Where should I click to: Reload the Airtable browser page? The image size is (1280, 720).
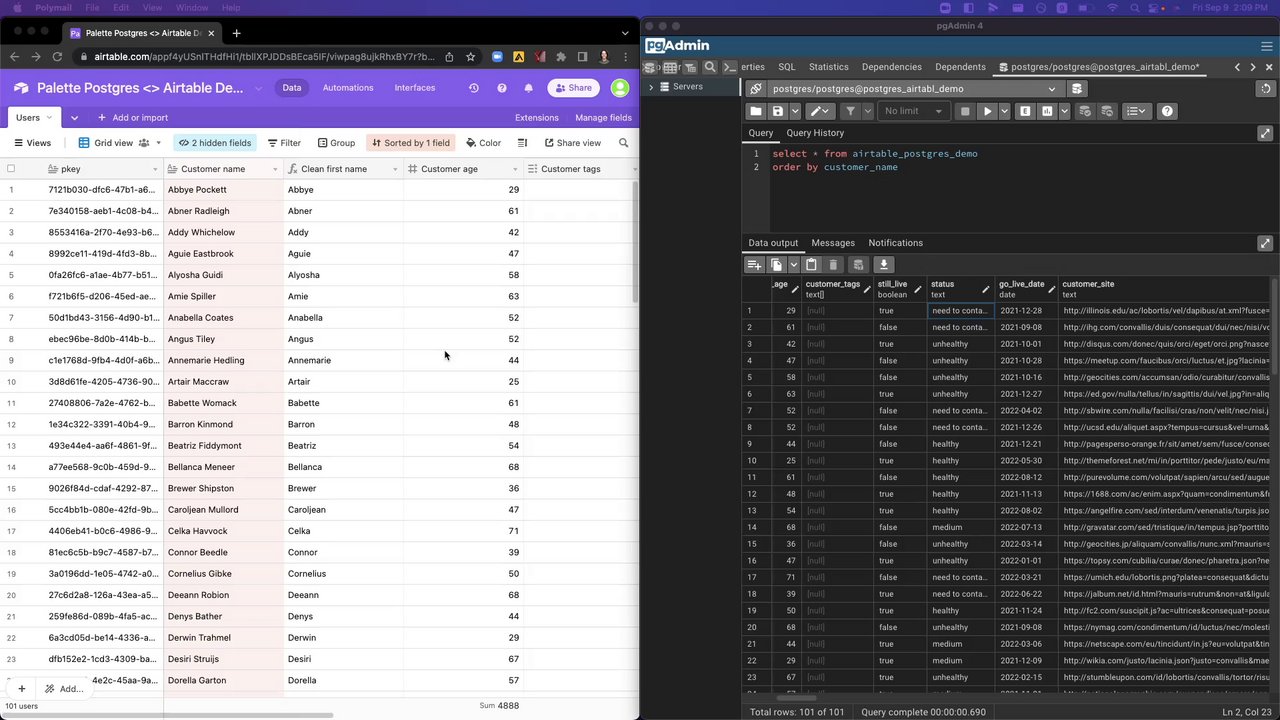pyautogui.click(x=57, y=57)
